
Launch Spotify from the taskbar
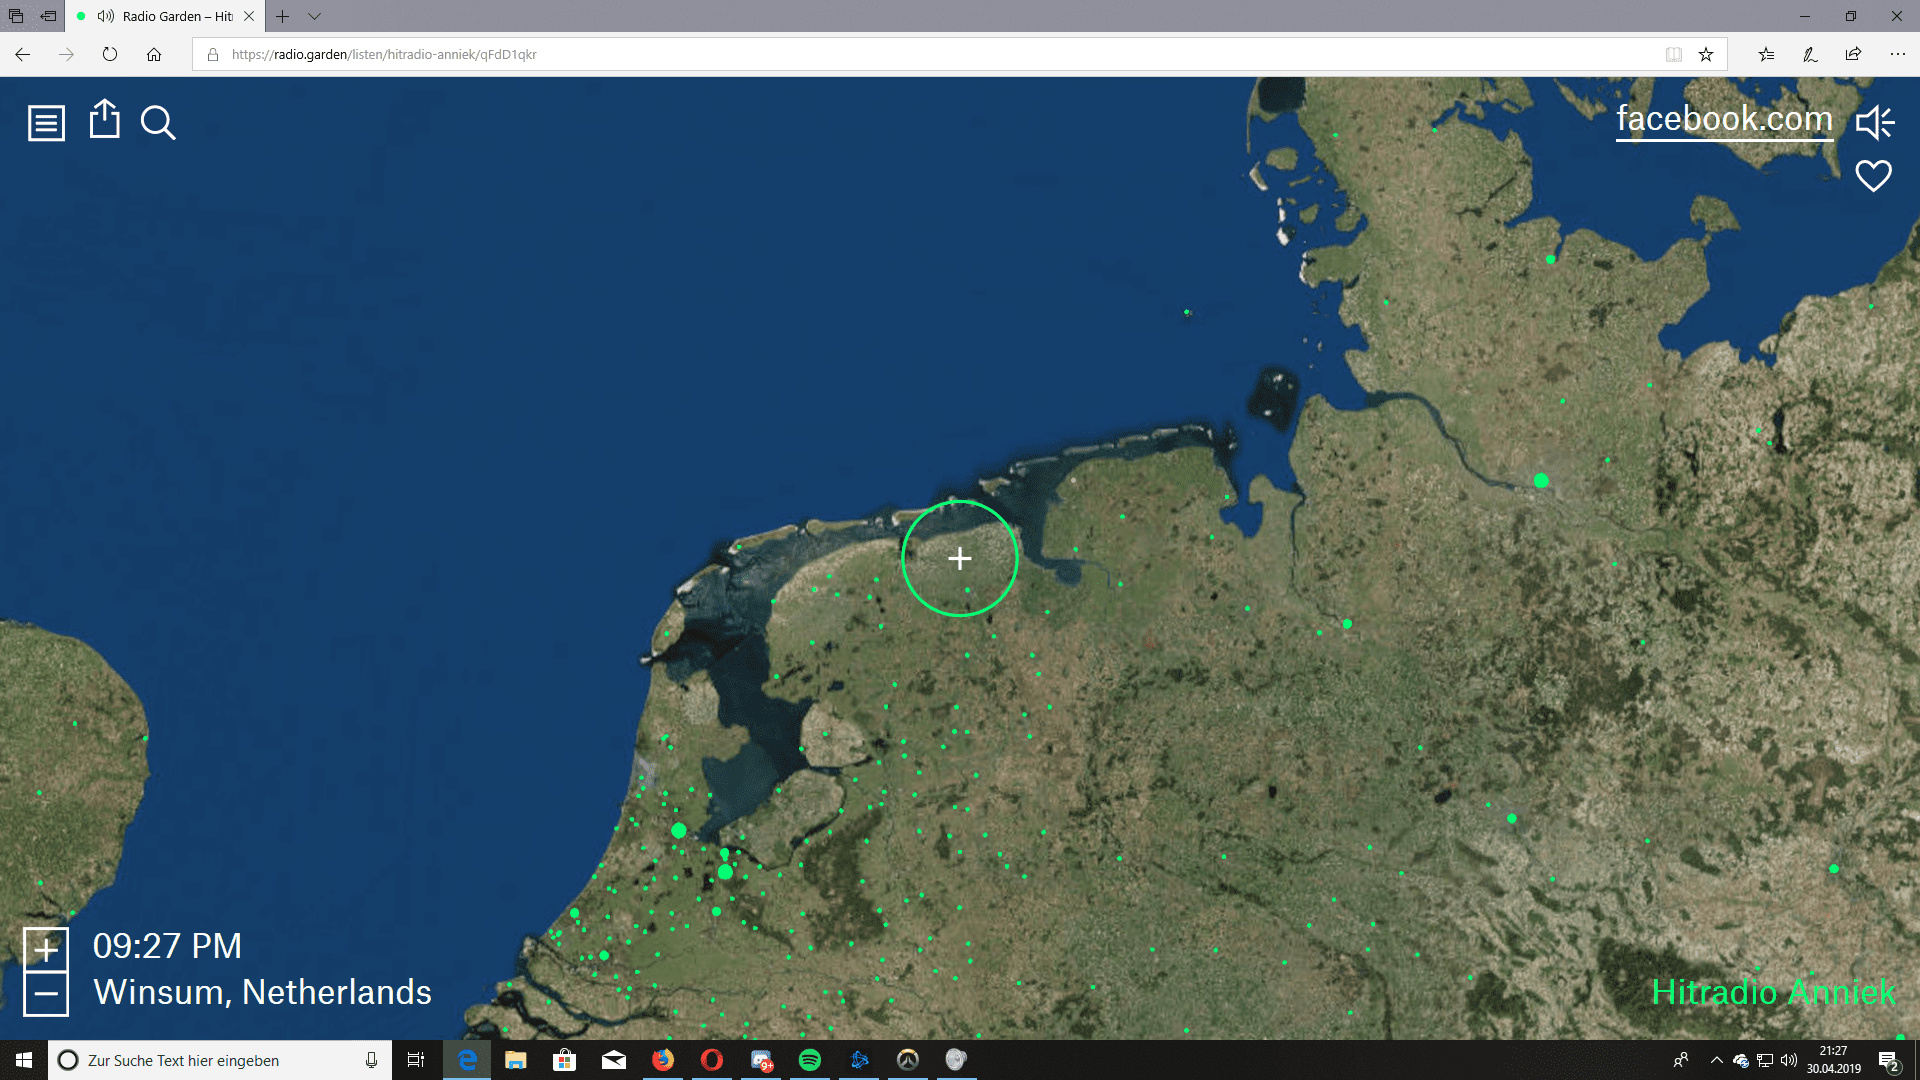pyautogui.click(x=810, y=1060)
